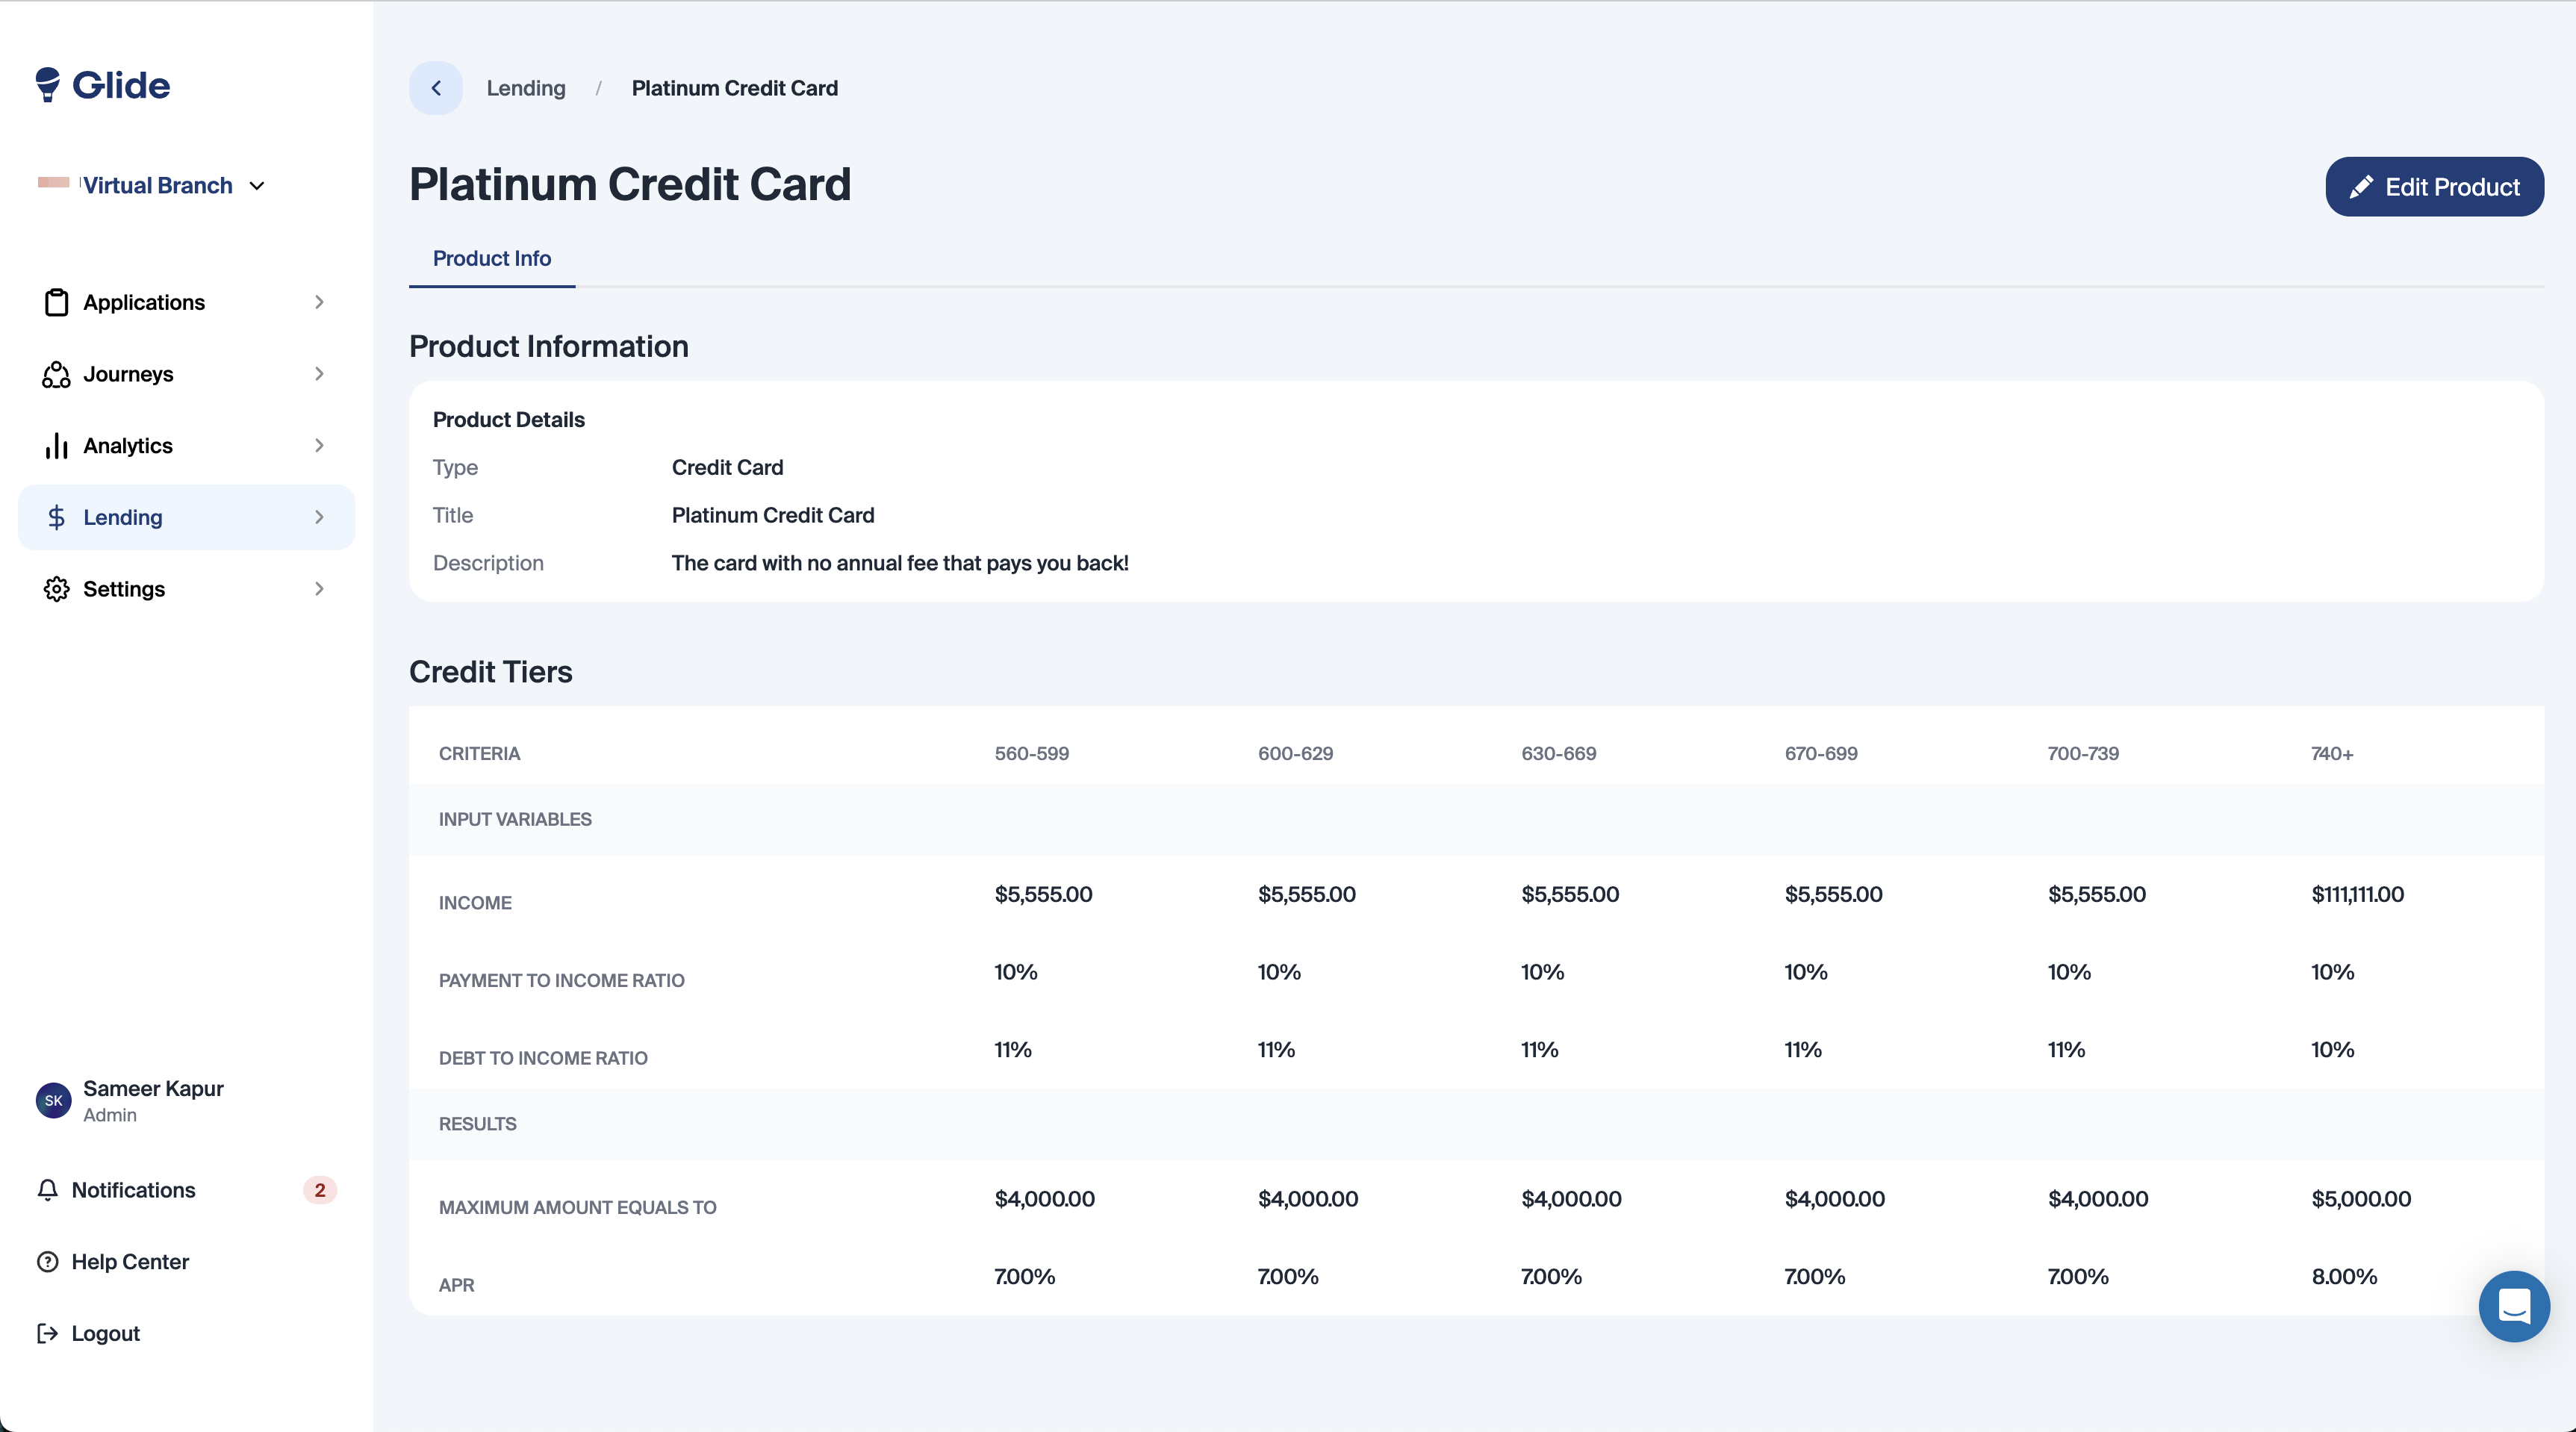Expand the Analytics submenu chevron
Image resolution: width=2576 pixels, height=1432 pixels.
[319, 446]
